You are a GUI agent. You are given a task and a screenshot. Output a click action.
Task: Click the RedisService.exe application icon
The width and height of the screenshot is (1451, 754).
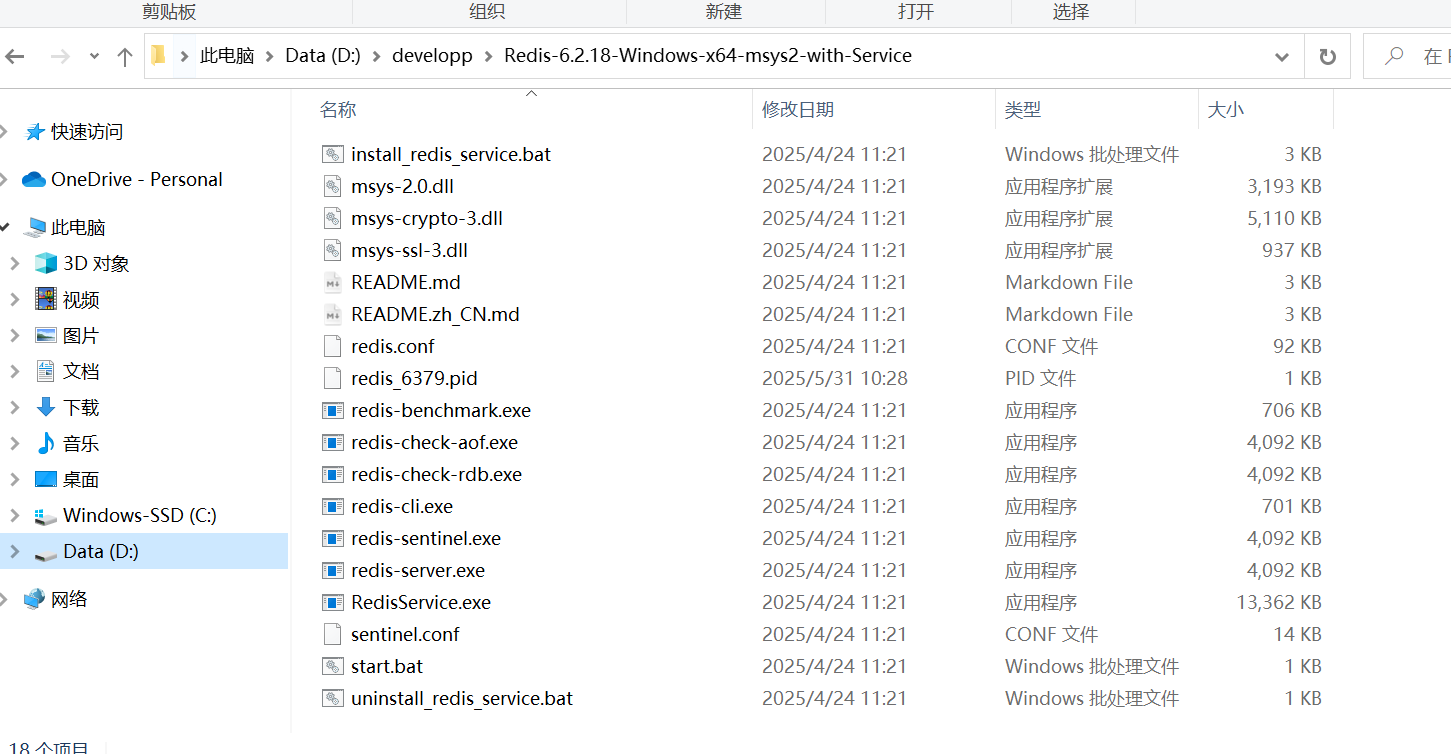pos(332,602)
